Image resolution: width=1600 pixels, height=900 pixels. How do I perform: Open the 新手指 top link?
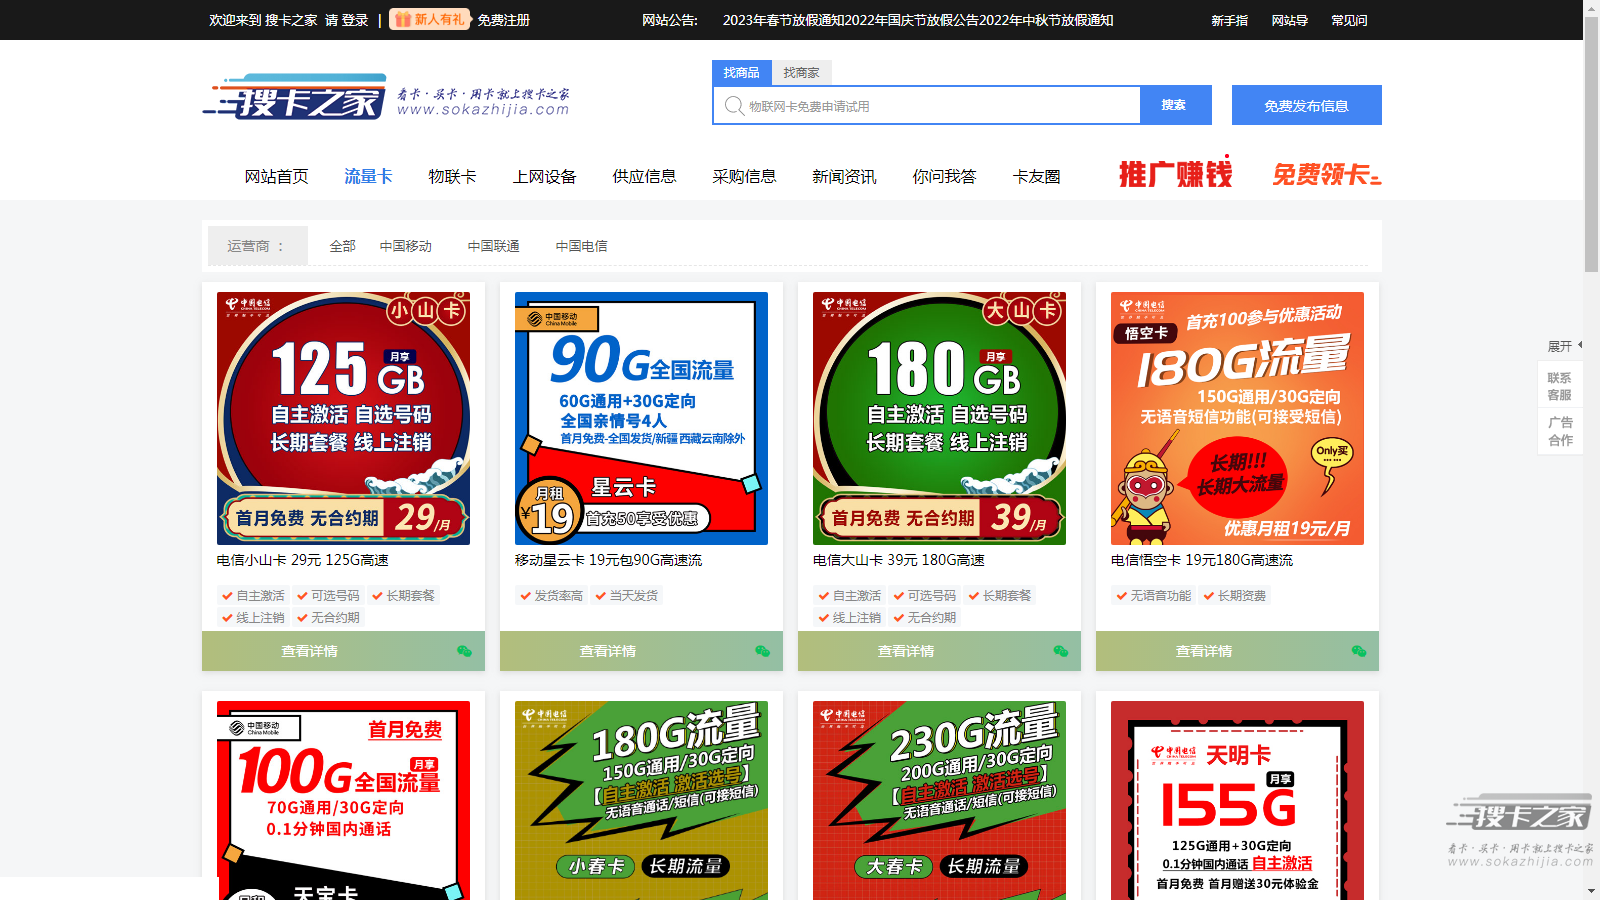(1229, 20)
